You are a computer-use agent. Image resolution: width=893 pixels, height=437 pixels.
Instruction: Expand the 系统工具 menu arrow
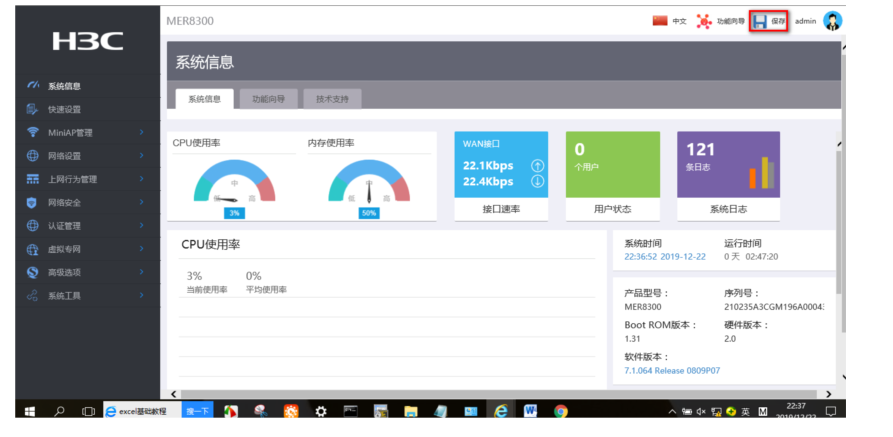pyautogui.click(x=141, y=296)
